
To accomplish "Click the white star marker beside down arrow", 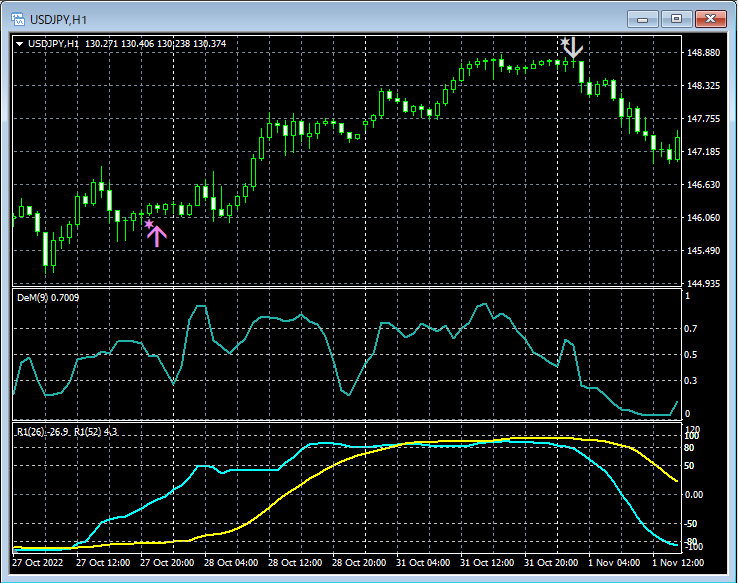I will pos(565,42).
